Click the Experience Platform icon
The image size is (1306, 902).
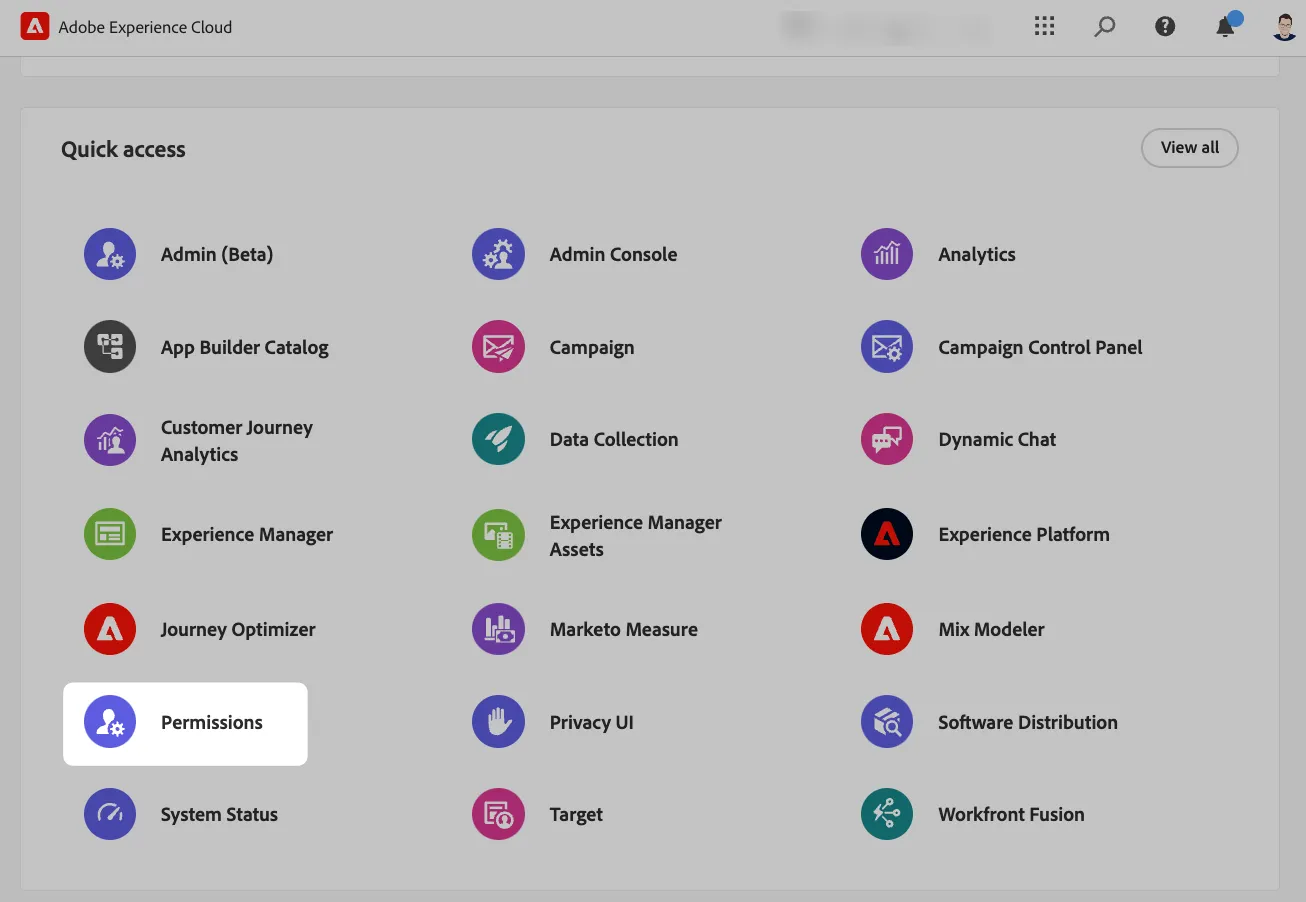point(887,534)
